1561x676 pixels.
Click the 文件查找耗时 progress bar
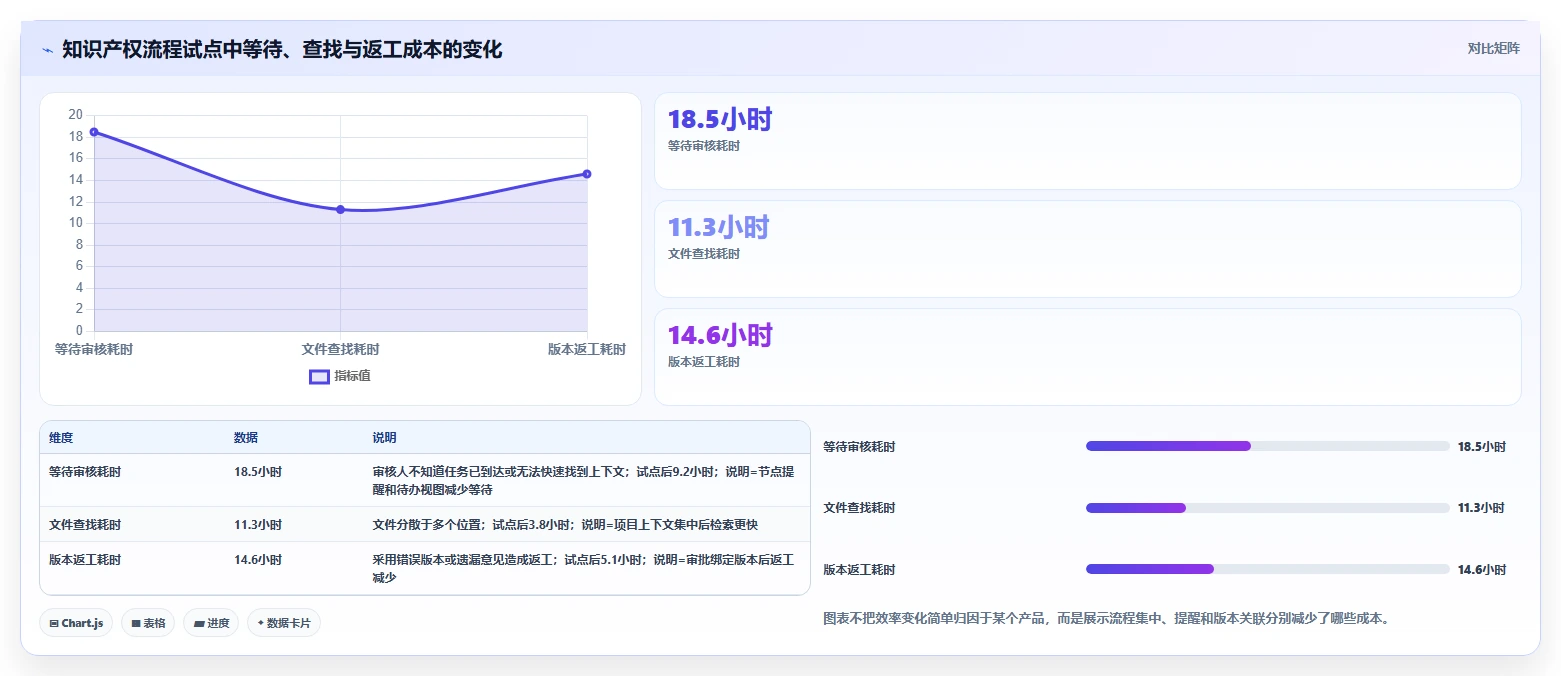click(1268, 508)
